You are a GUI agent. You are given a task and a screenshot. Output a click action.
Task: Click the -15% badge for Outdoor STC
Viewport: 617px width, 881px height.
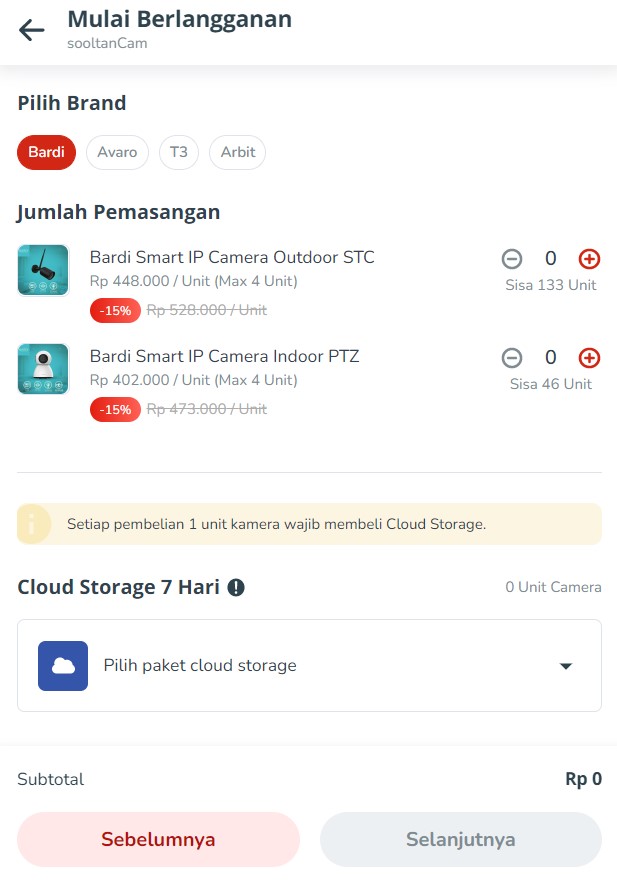click(115, 310)
